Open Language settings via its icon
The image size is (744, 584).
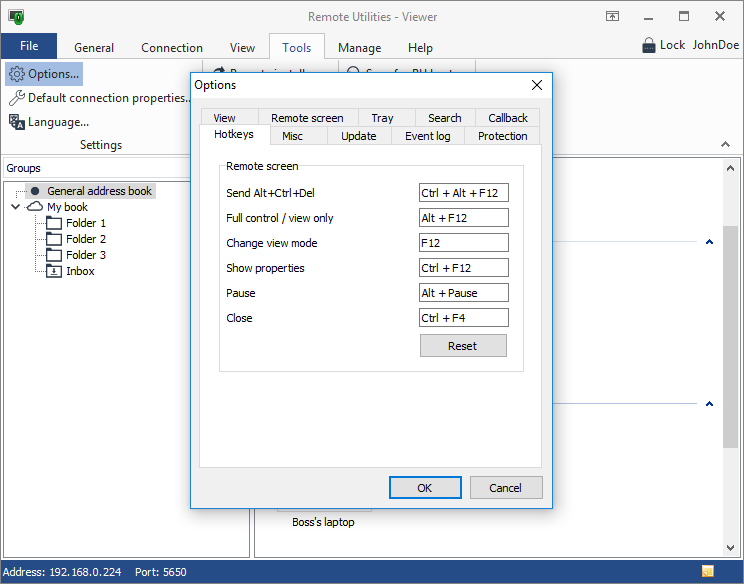[x=17, y=122]
